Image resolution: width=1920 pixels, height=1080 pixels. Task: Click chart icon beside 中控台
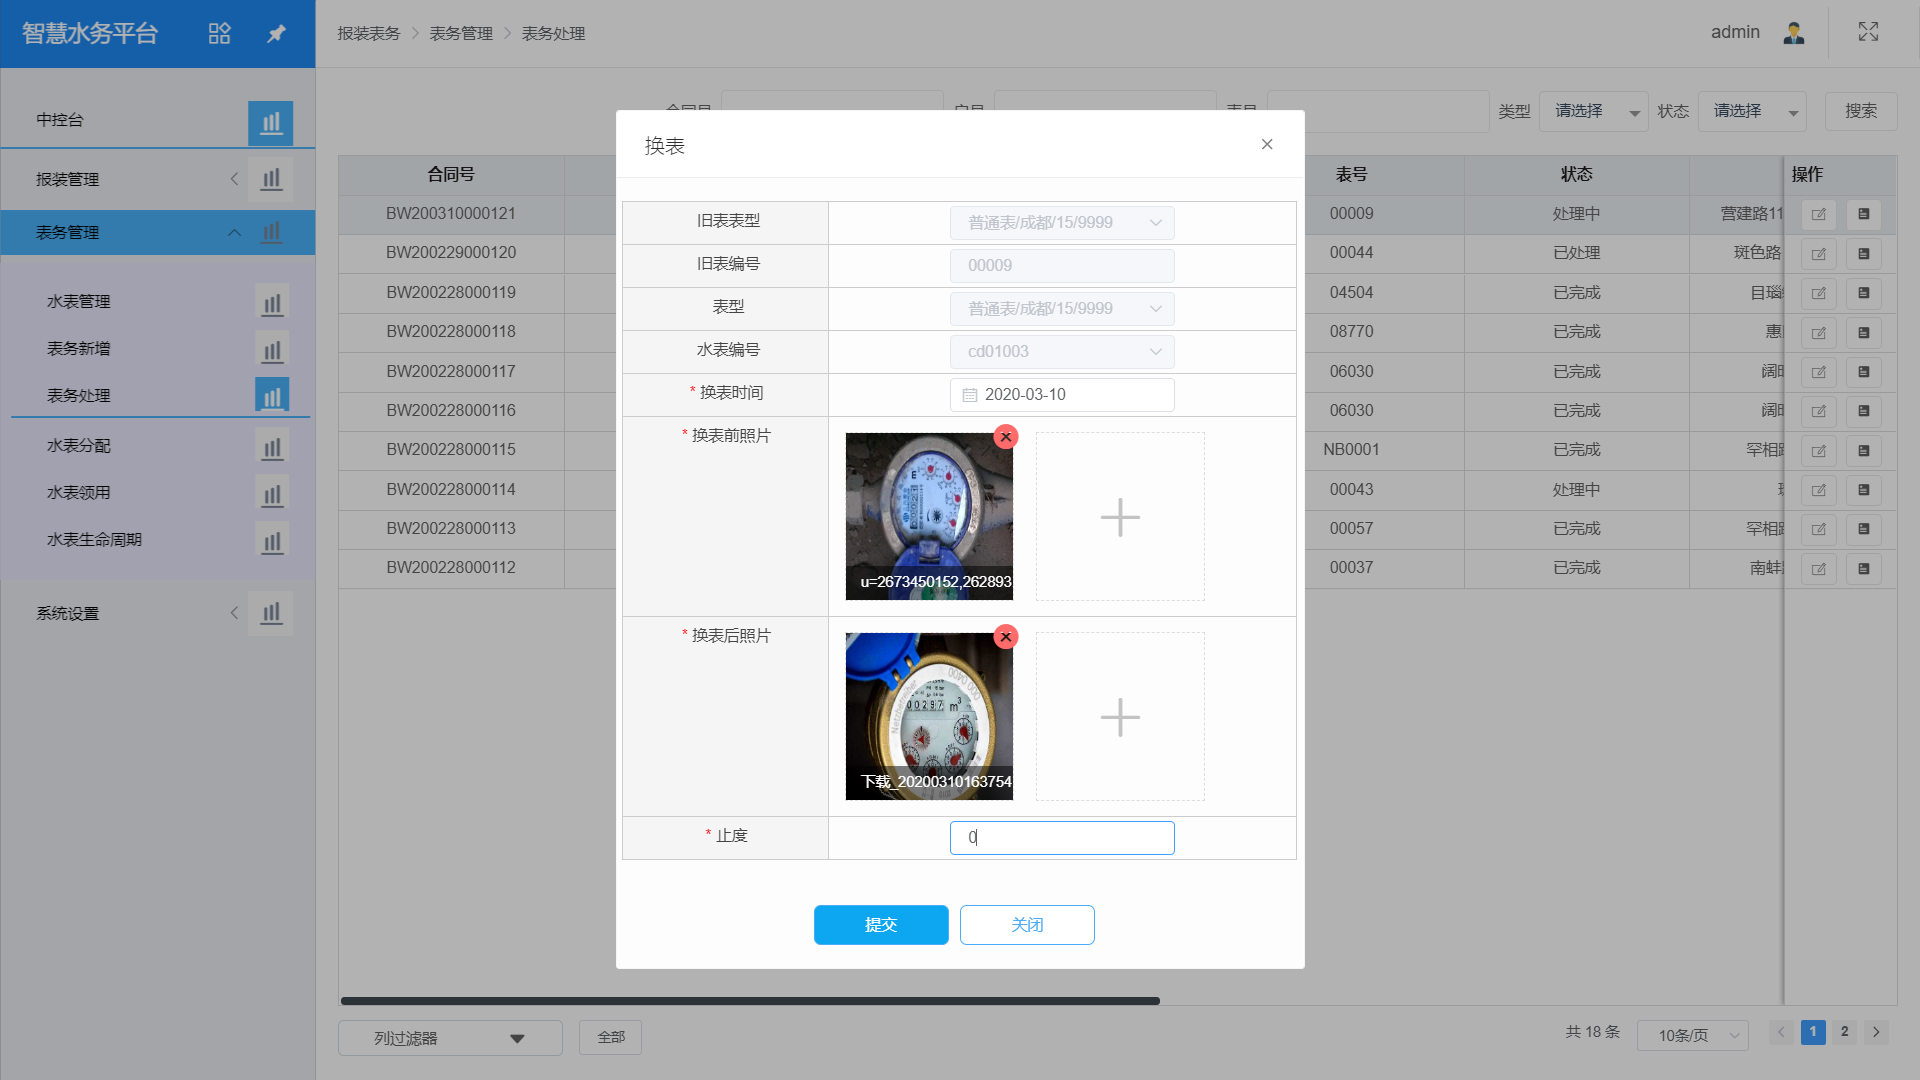pyautogui.click(x=271, y=122)
